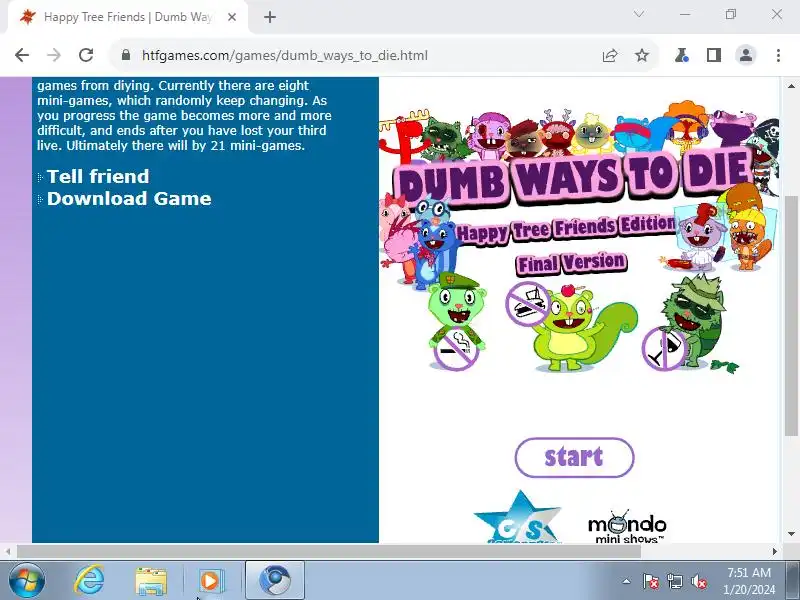Open a new tab with plus button
The height and width of the screenshot is (600, 800).
point(270,17)
